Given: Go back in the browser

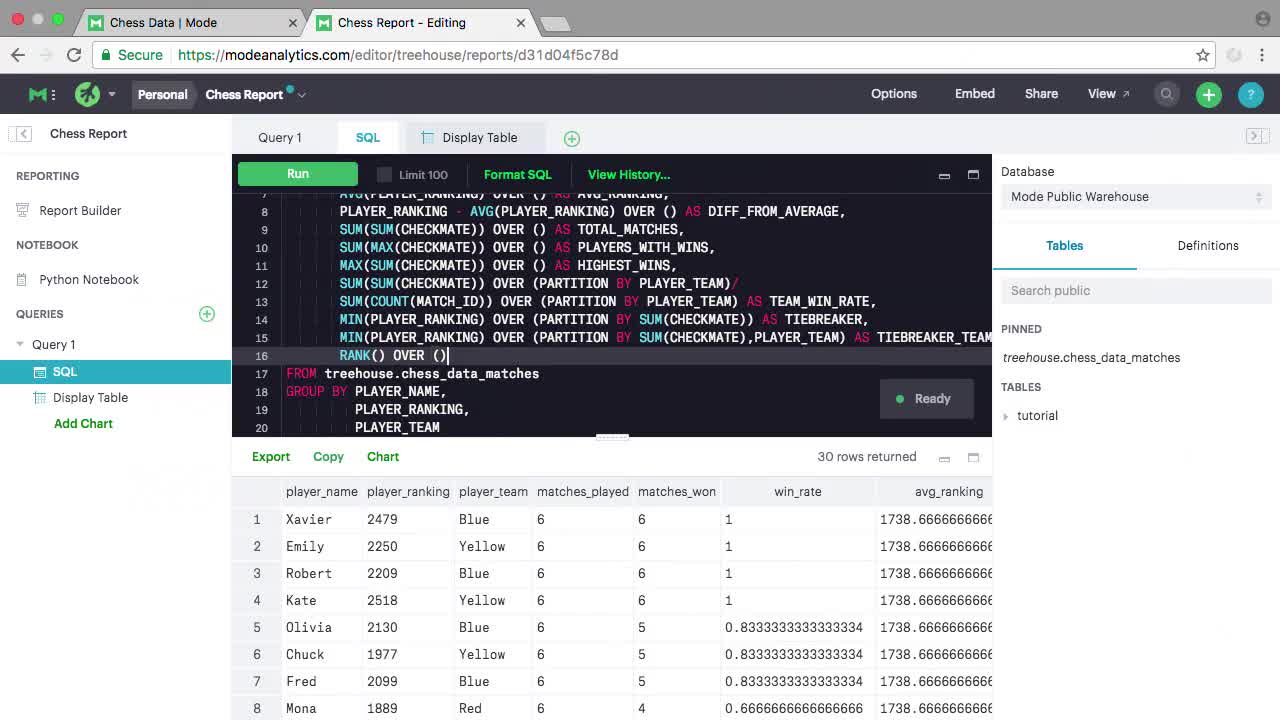Looking at the screenshot, I should (x=18, y=55).
